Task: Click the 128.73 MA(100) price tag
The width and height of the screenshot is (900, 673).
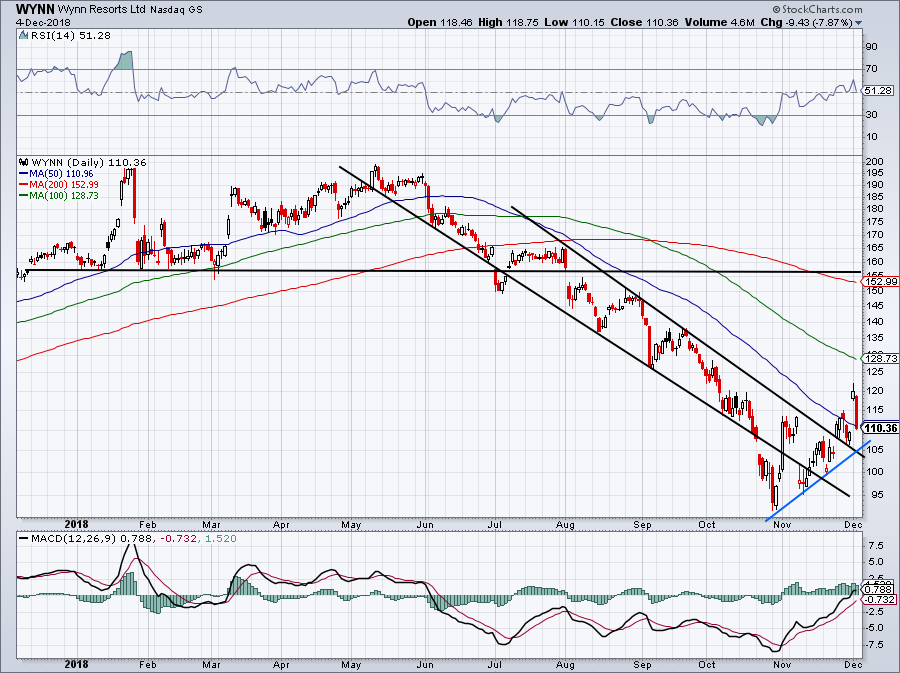Action: [880, 358]
